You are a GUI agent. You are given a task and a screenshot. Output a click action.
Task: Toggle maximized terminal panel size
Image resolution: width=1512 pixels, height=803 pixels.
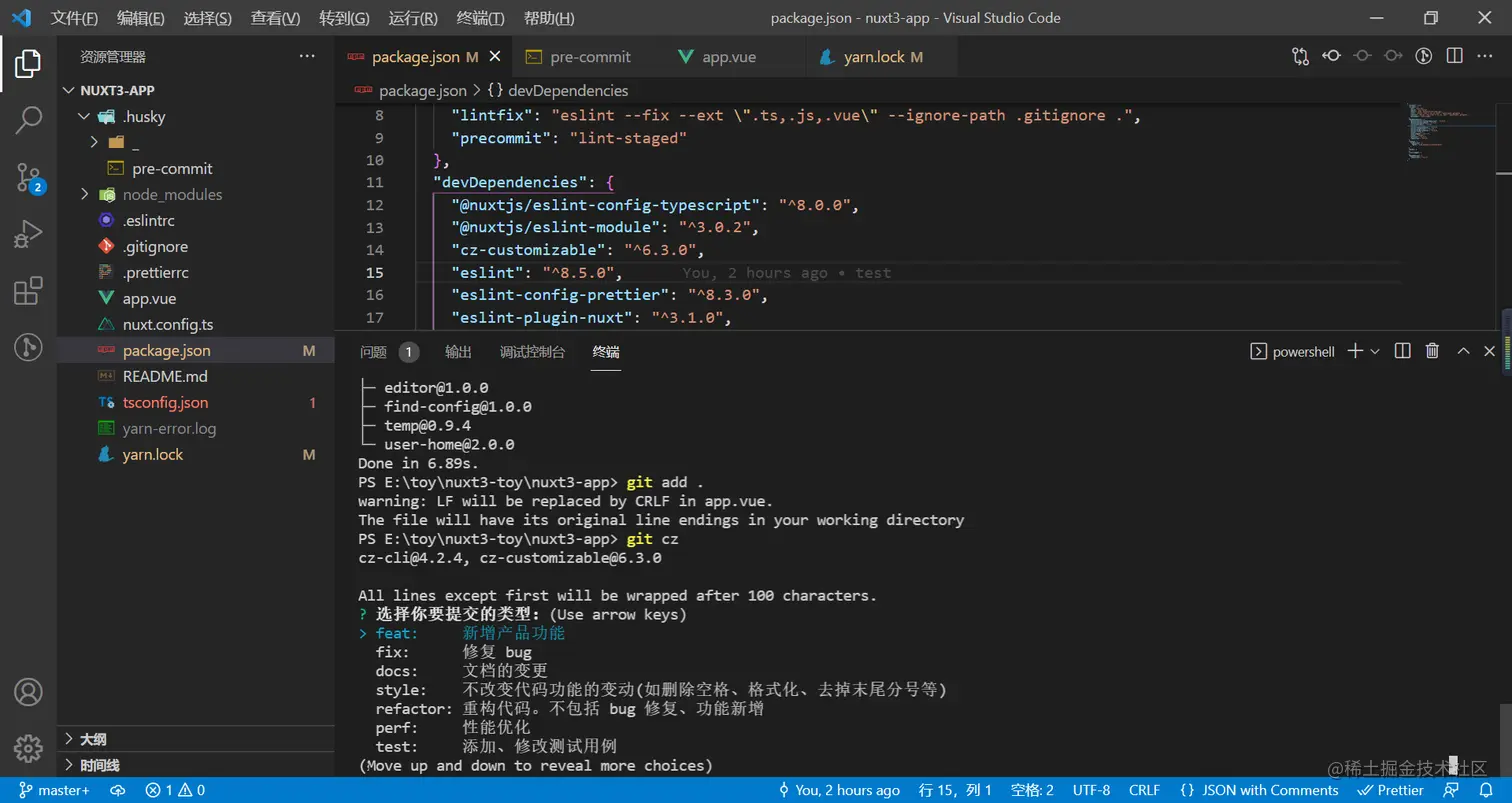[1463, 351]
